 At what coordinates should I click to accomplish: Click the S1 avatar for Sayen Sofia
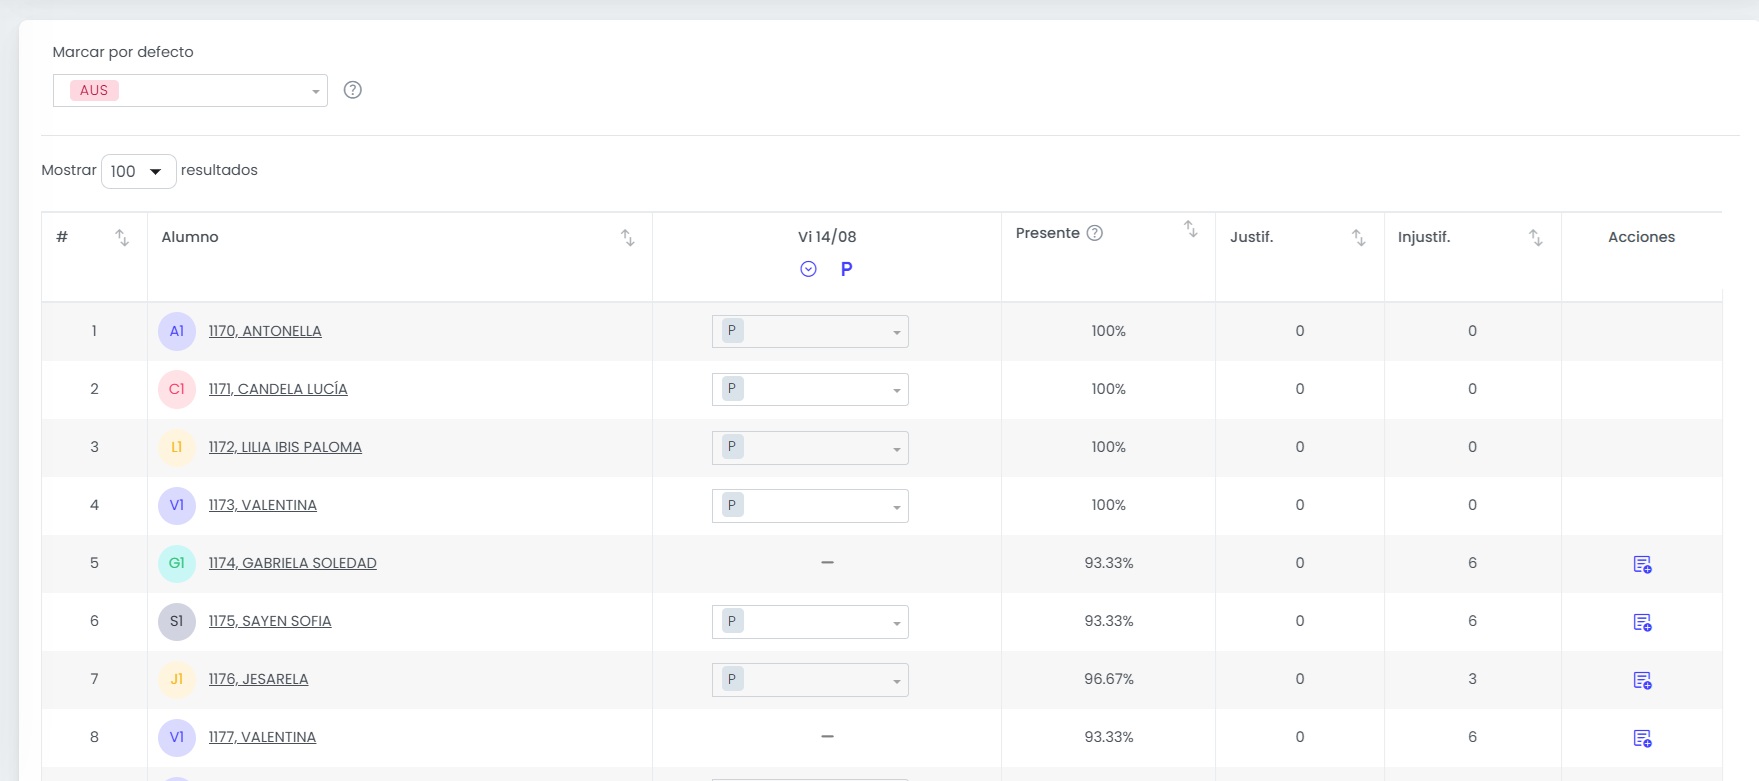click(177, 621)
